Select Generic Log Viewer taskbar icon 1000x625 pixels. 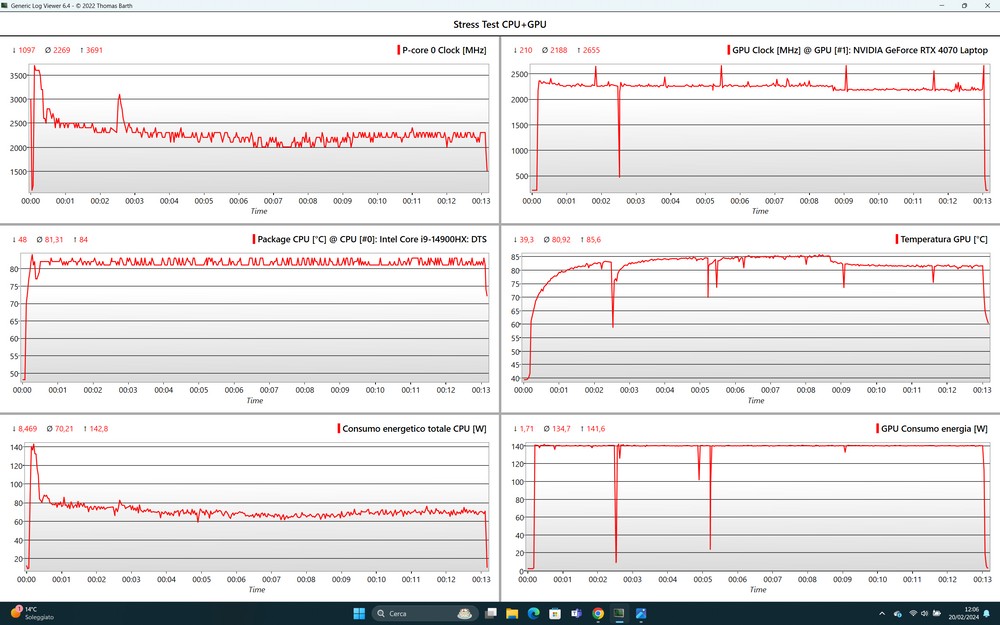(619, 613)
